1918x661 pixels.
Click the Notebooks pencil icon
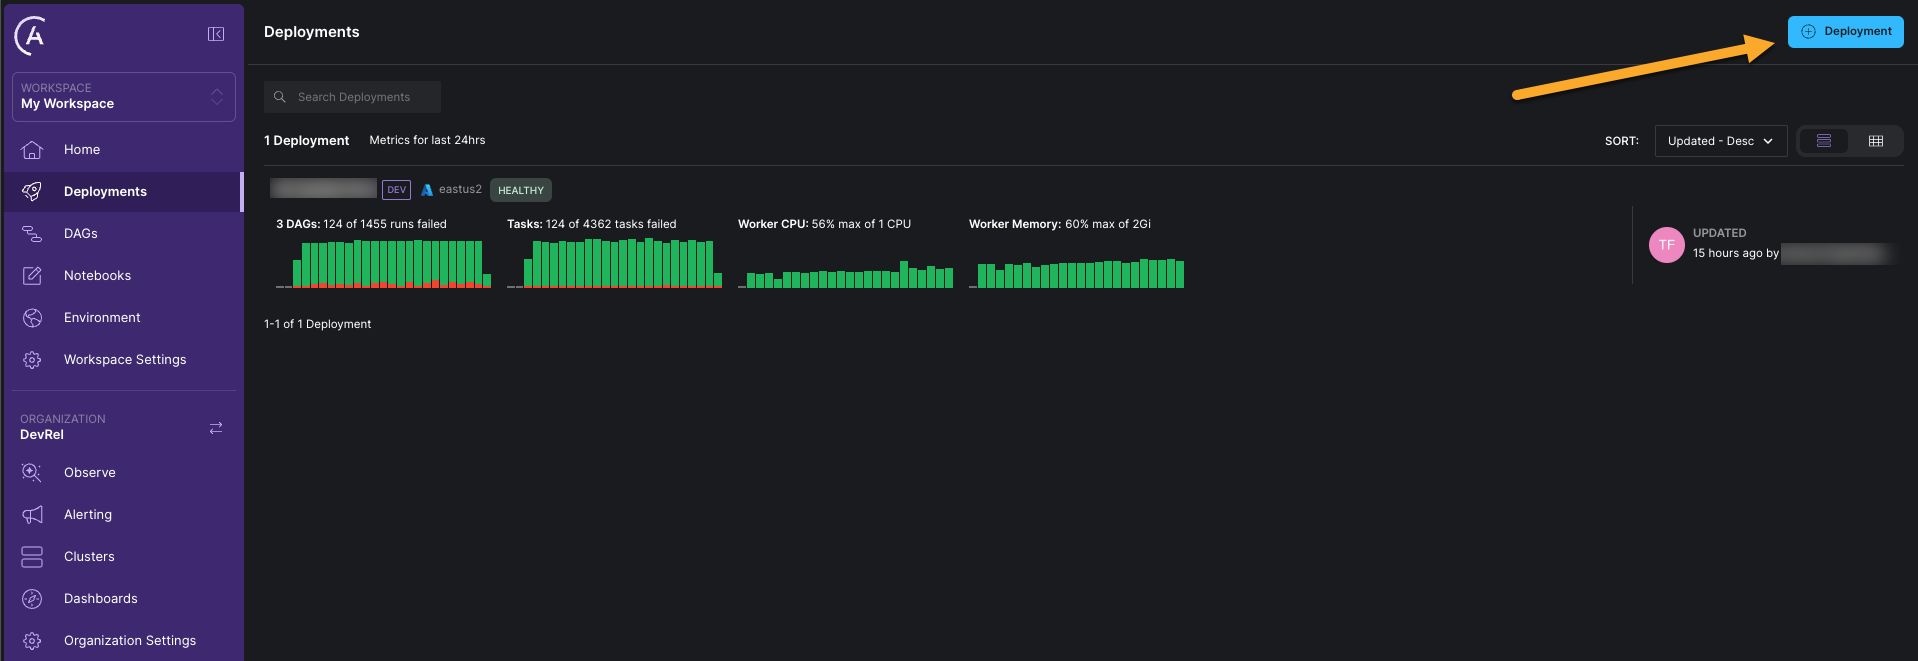point(32,276)
